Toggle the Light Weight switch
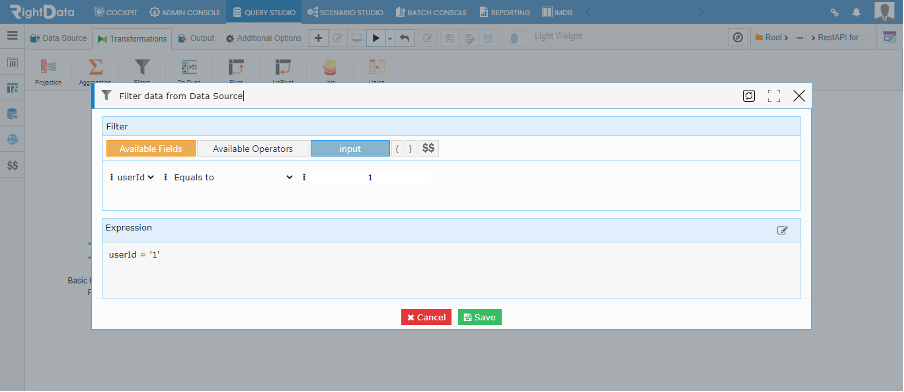 pyautogui.click(x=521, y=38)
